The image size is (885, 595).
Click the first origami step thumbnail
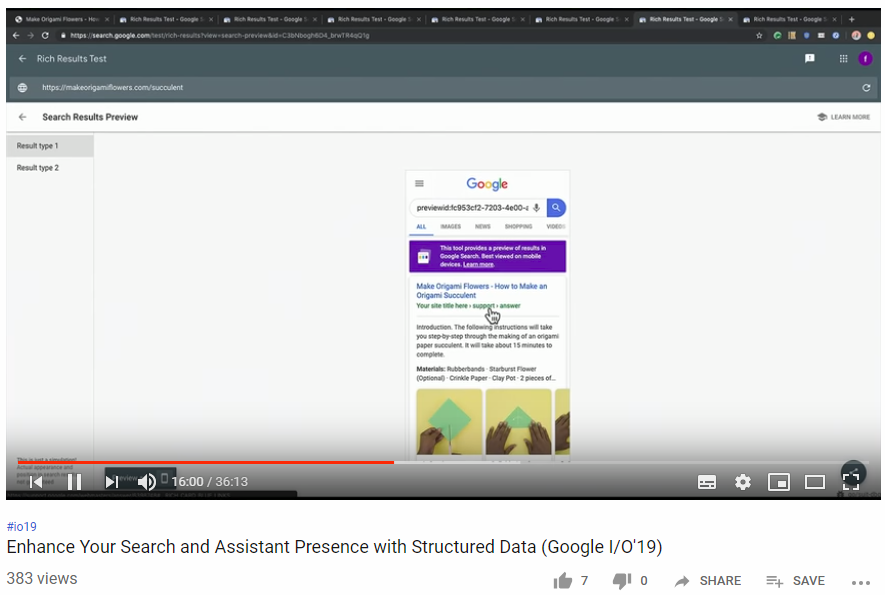pyautogui.click(x=449, y=422)
